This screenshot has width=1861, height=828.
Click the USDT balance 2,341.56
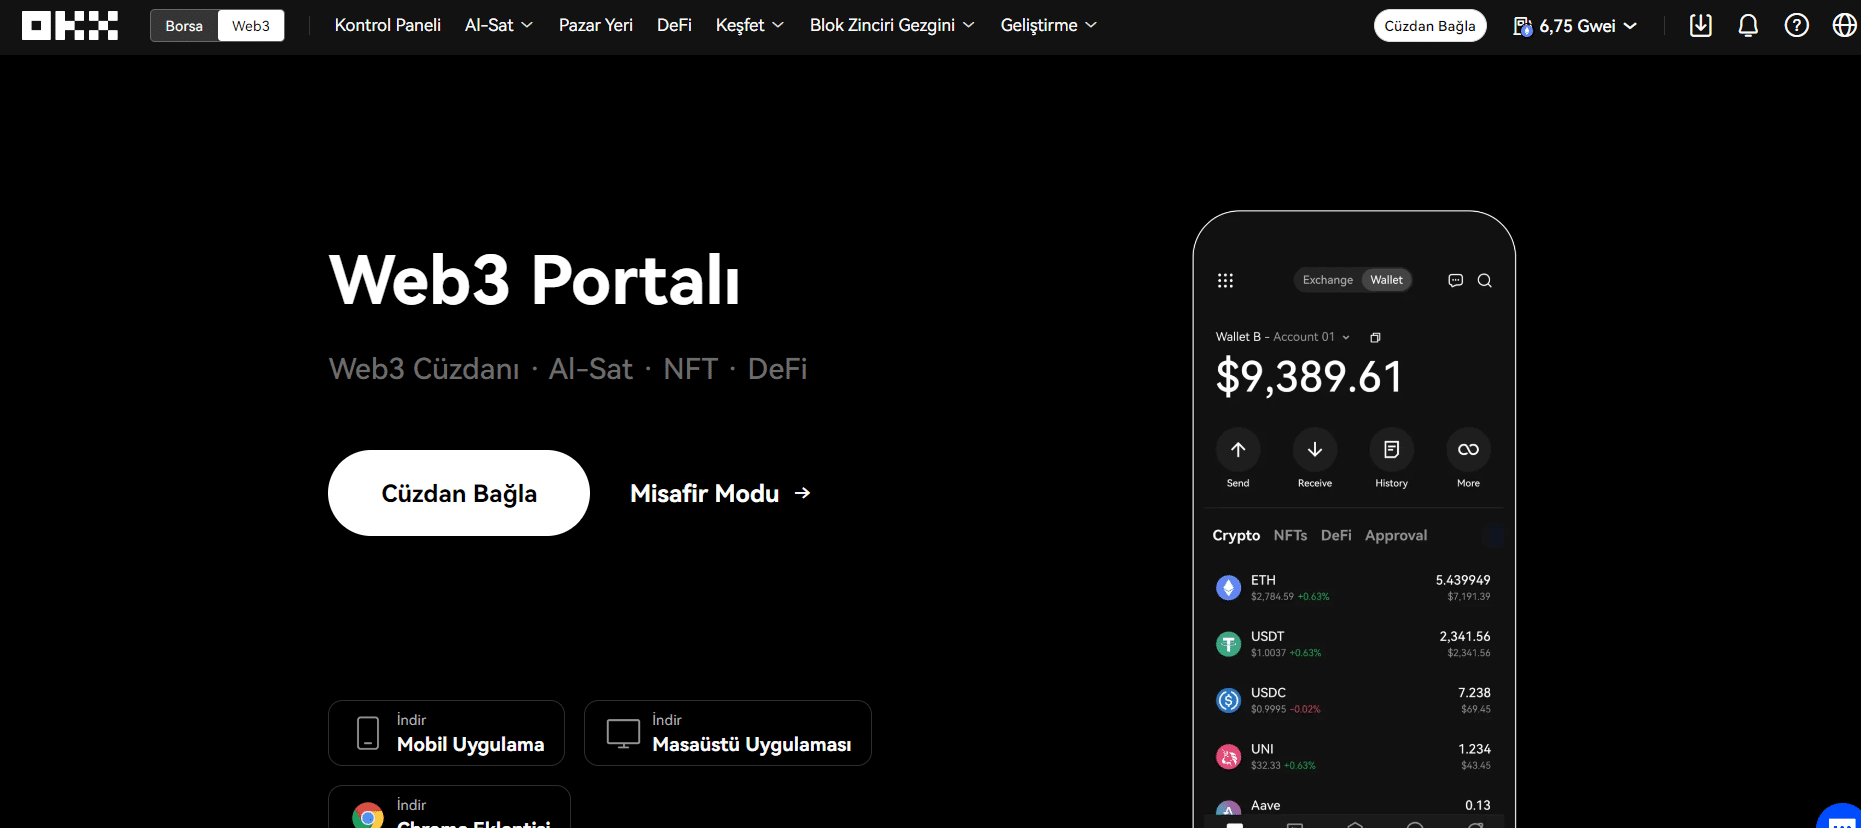[1465, 636]
